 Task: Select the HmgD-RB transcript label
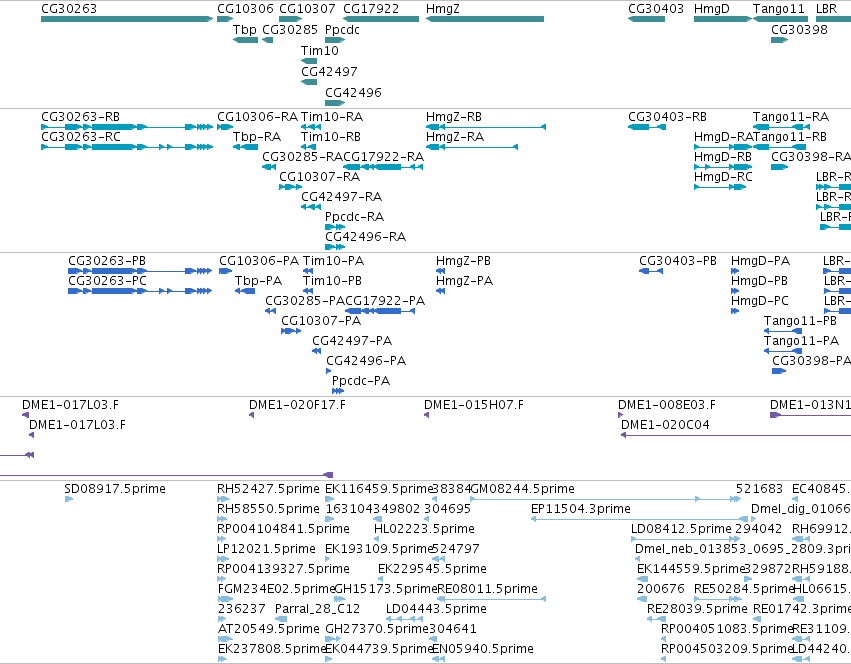723,157
